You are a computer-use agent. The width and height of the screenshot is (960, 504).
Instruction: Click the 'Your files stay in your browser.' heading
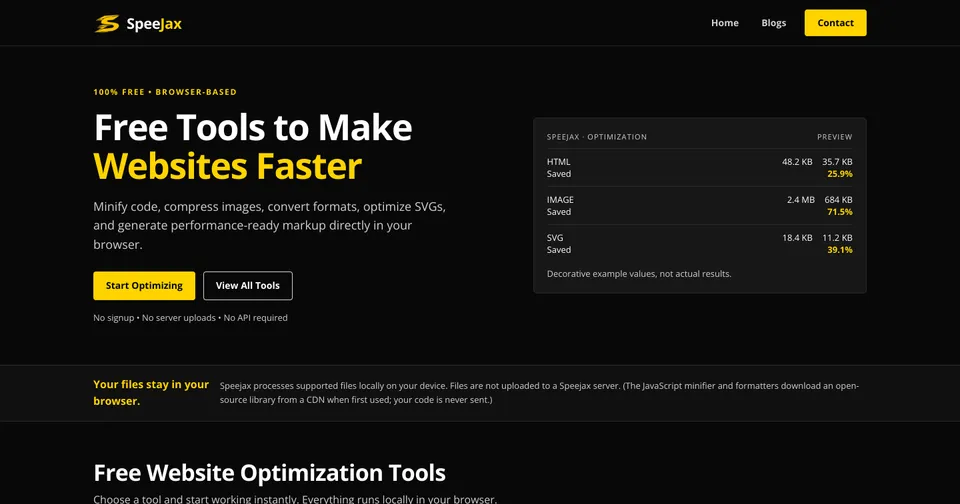151,393
